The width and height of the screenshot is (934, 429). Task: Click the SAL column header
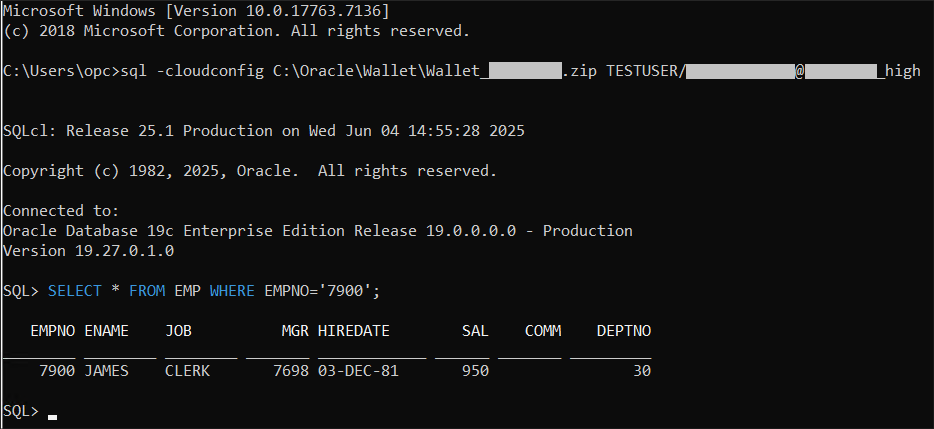(x=475, y=331)
